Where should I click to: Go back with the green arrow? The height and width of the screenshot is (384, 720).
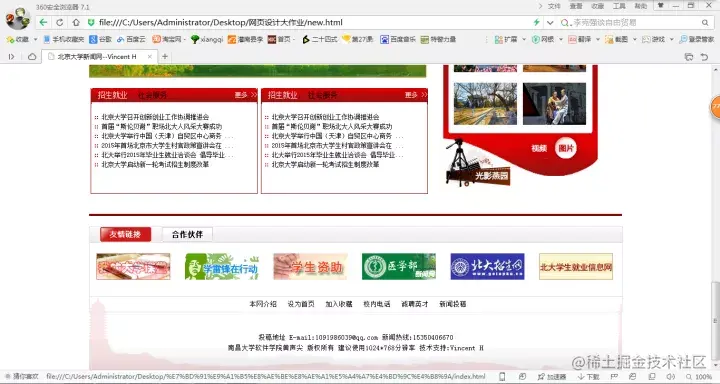[43, 22]
